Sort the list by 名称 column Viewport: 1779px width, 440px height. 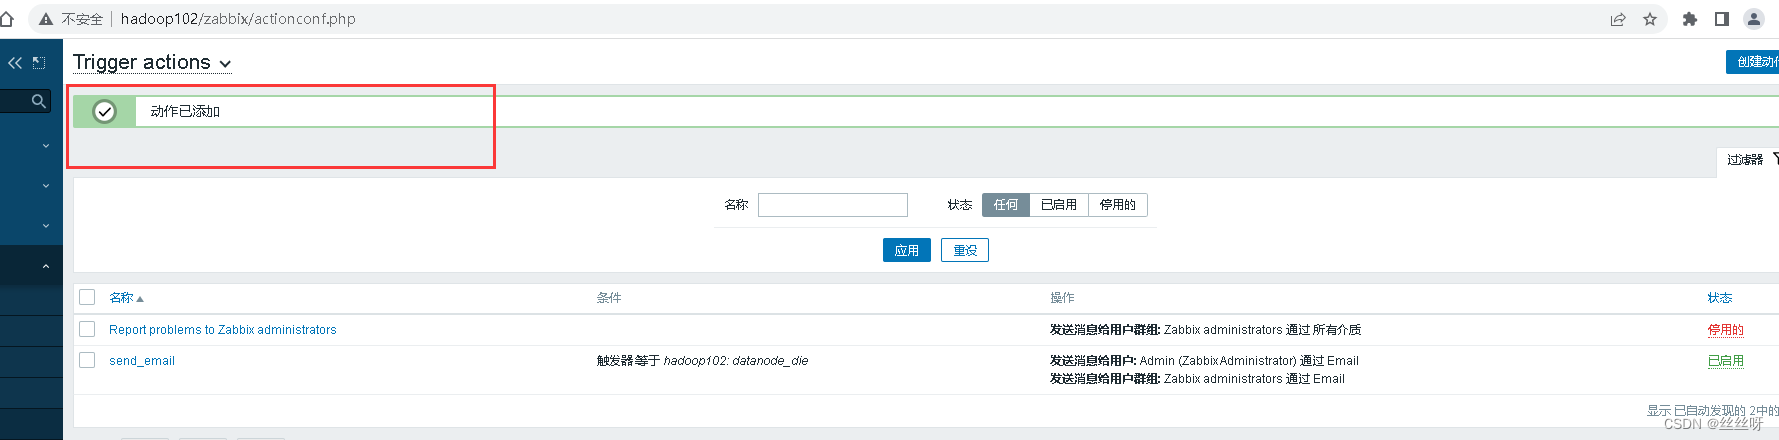coord(126,298)
